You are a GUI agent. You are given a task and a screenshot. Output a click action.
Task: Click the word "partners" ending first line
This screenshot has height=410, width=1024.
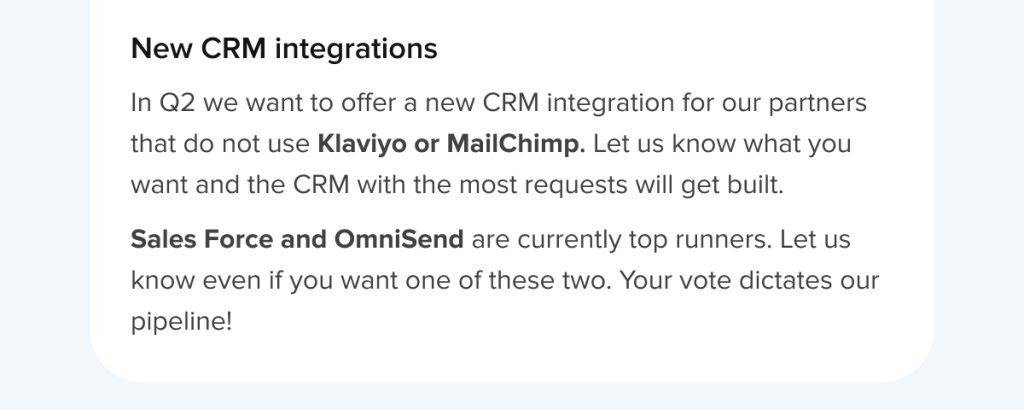818,102
